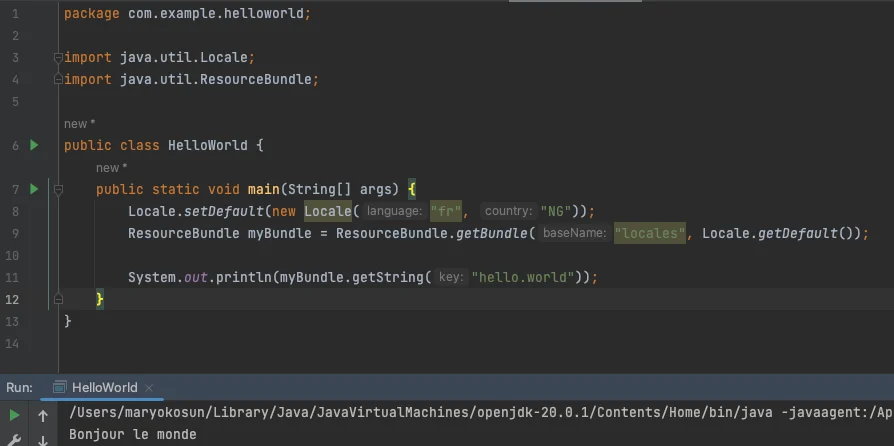Click the 'language:' parameter hint
Image resolution: width=894 pixels, height=446 pixels.
pyautogui.click(x=393, y=211)
